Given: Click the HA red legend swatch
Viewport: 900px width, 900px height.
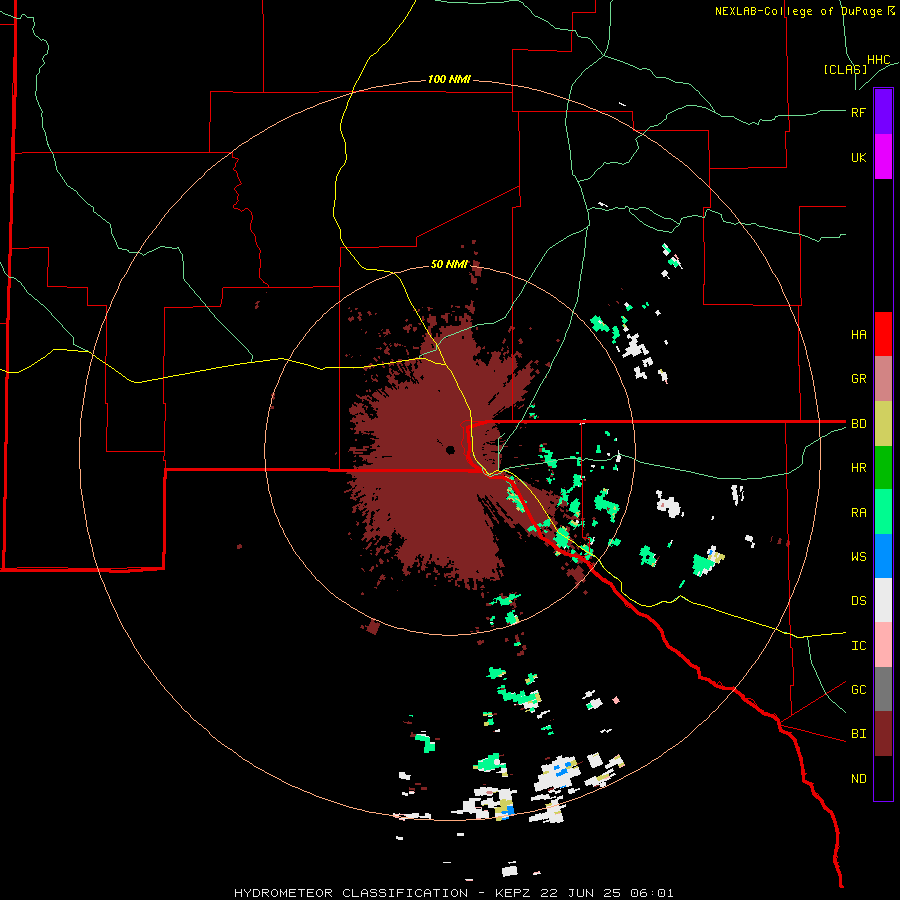Looking at the screenshot, I should 883,334.
